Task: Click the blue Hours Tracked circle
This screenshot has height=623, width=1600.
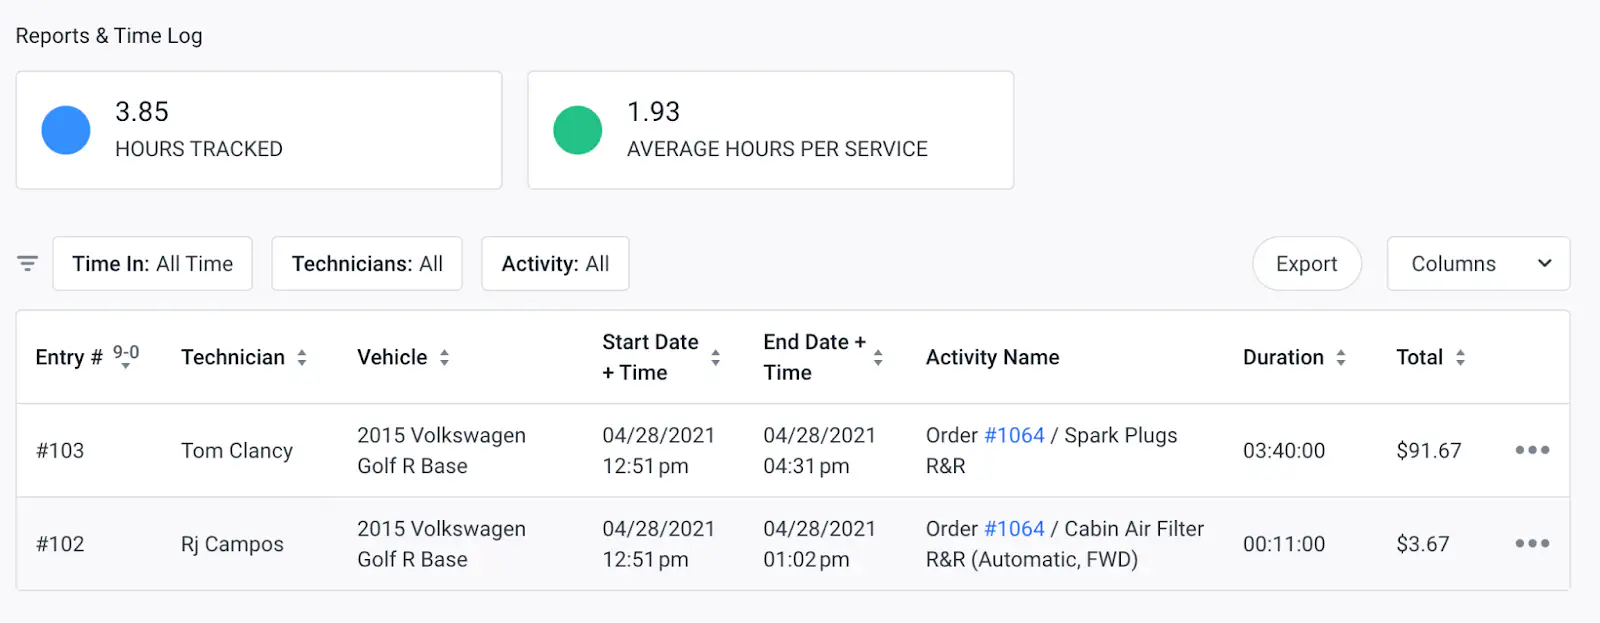Action: tap(66, 130)
